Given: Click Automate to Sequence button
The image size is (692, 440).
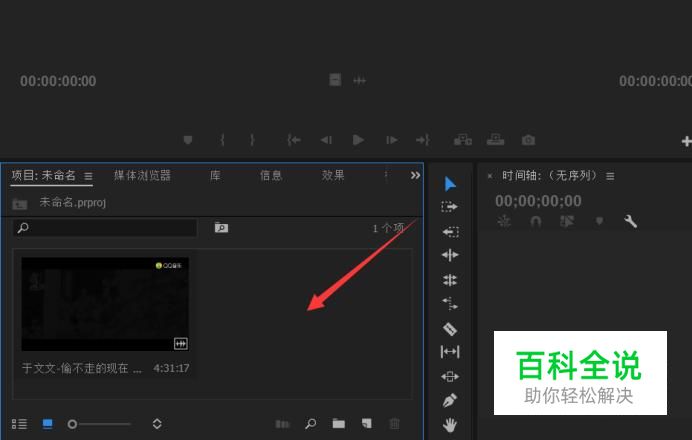Looking at the screenshot, I should [282, 424].
